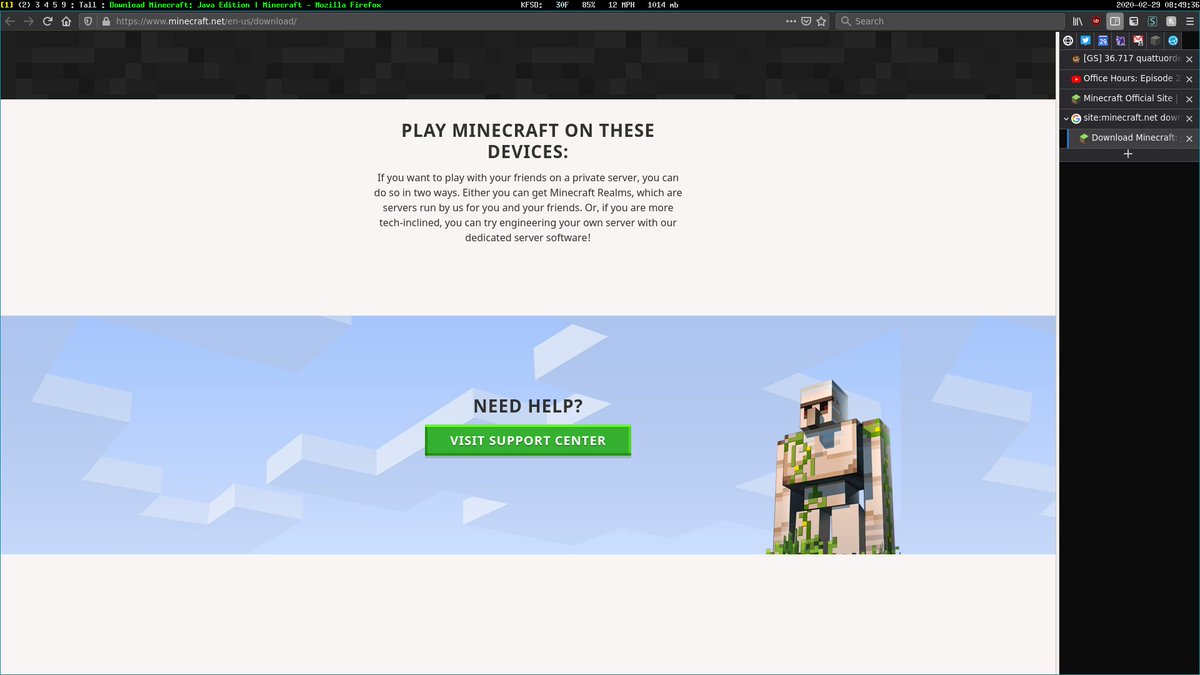This screenshot has height=675, width=1200.
Task: Open the Twitter pinned tab
Action: (1085, 41)
